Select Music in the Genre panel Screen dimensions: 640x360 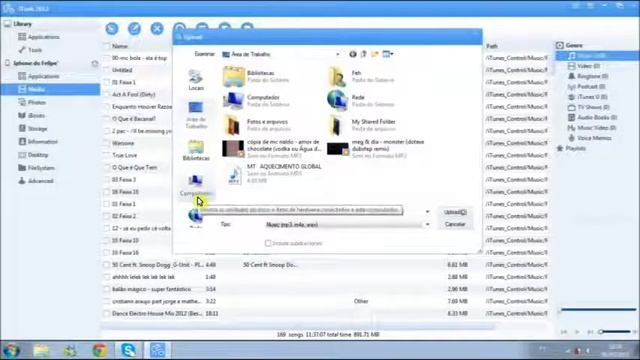598,56
